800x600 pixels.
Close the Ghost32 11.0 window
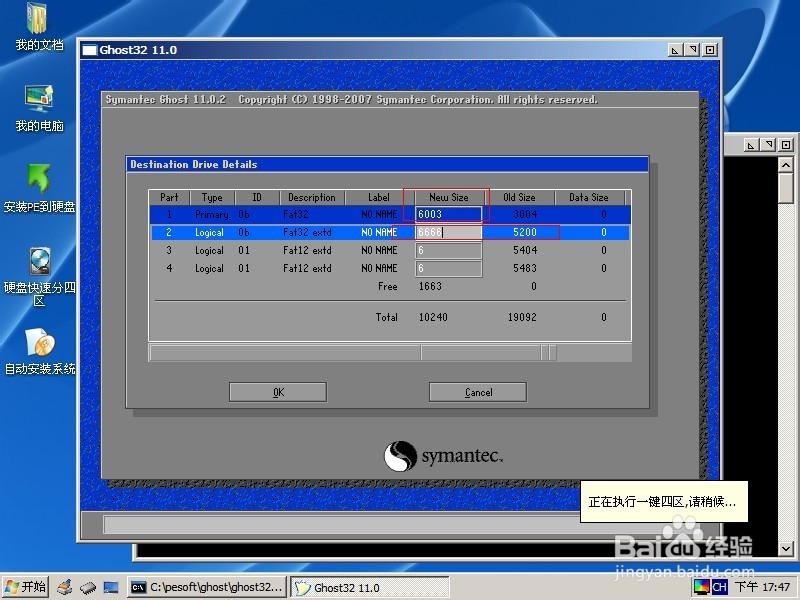(x=710, y=50)
